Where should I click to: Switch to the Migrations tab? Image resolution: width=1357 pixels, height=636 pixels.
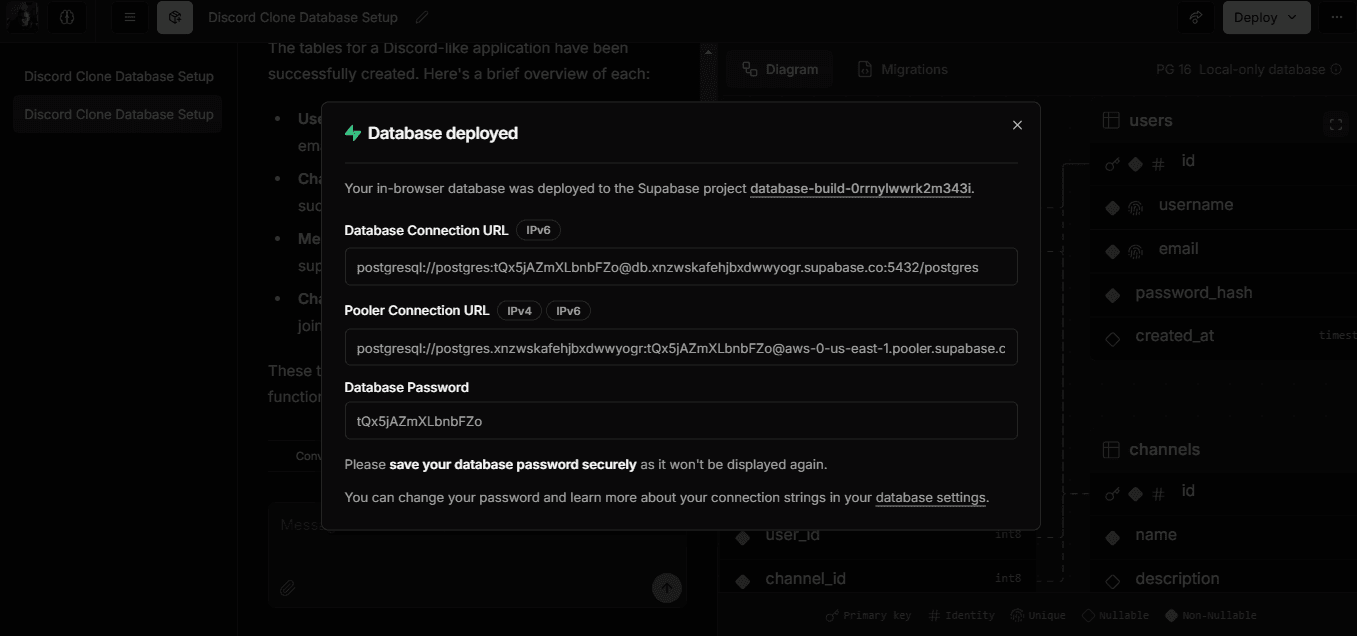click(x=902, y=69)
